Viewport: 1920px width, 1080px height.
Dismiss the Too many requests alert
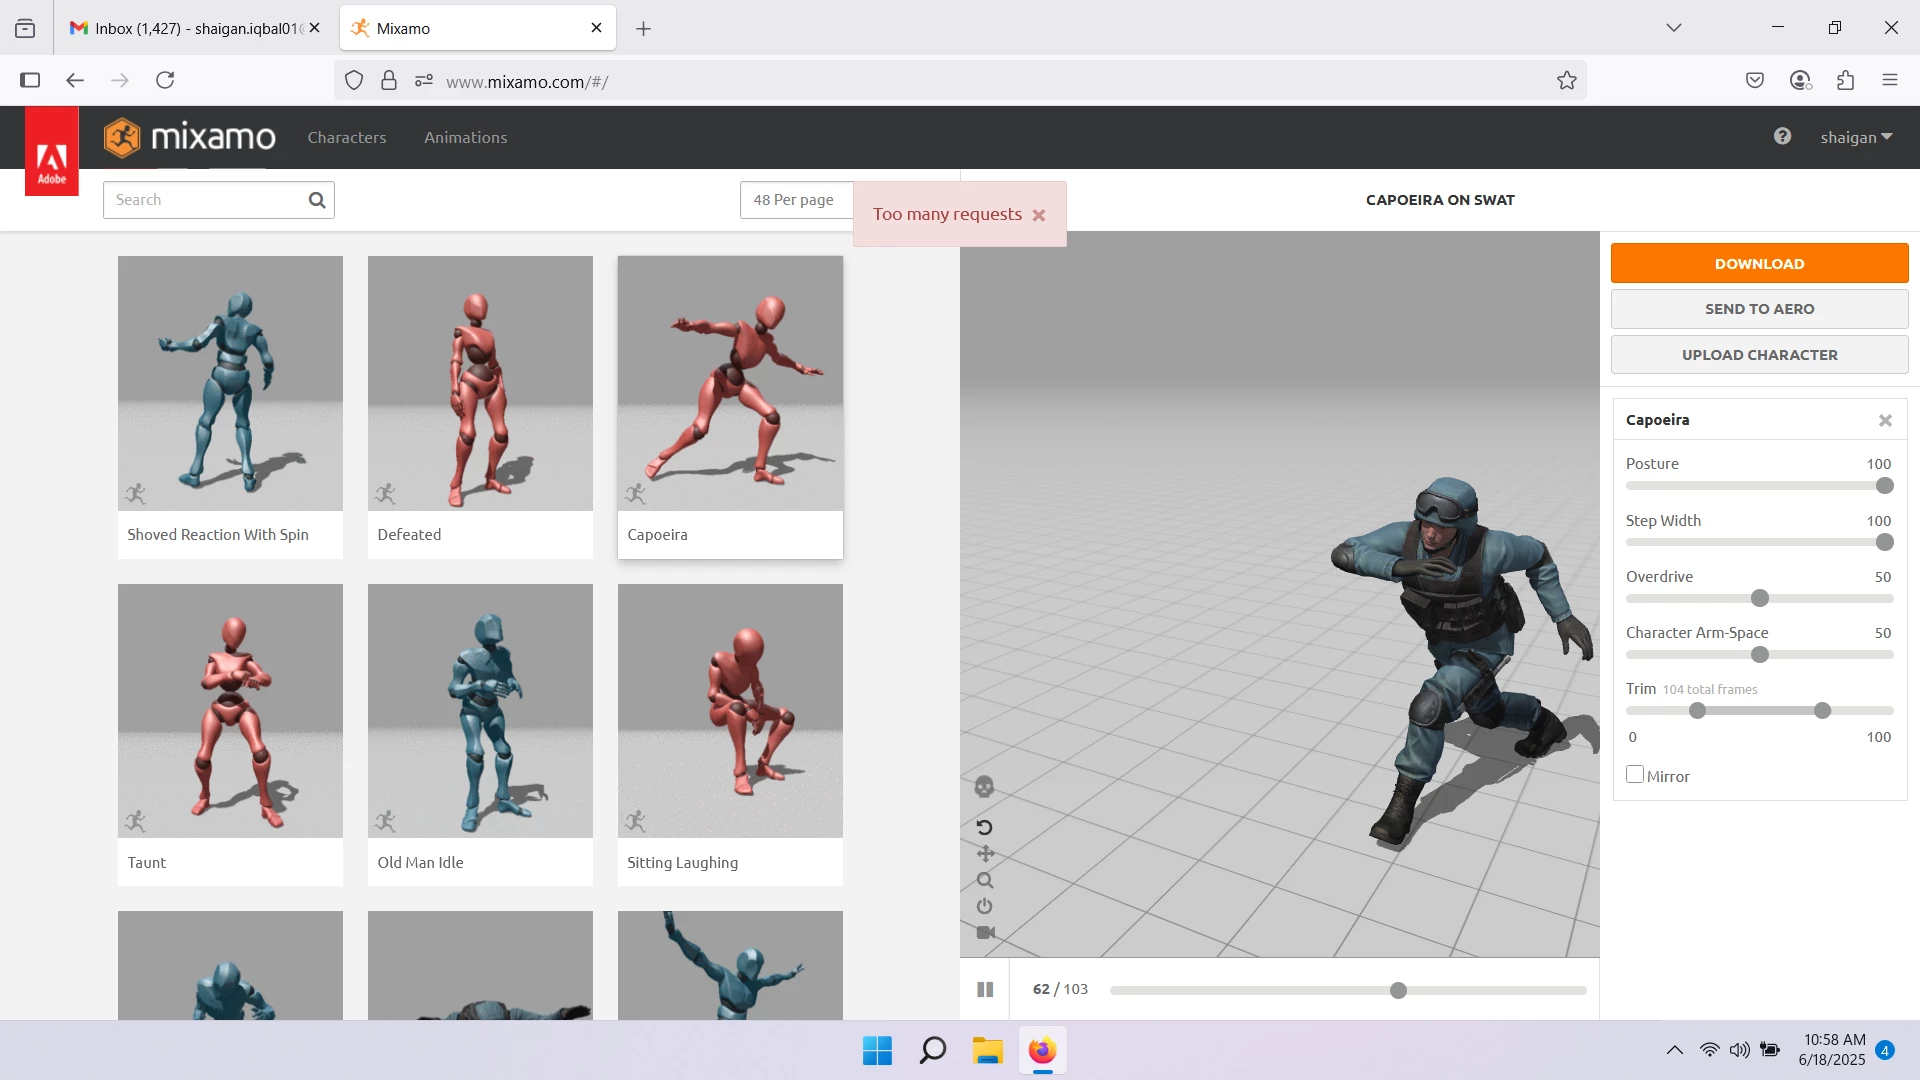pyautogui.click(x=1039, y=215)
